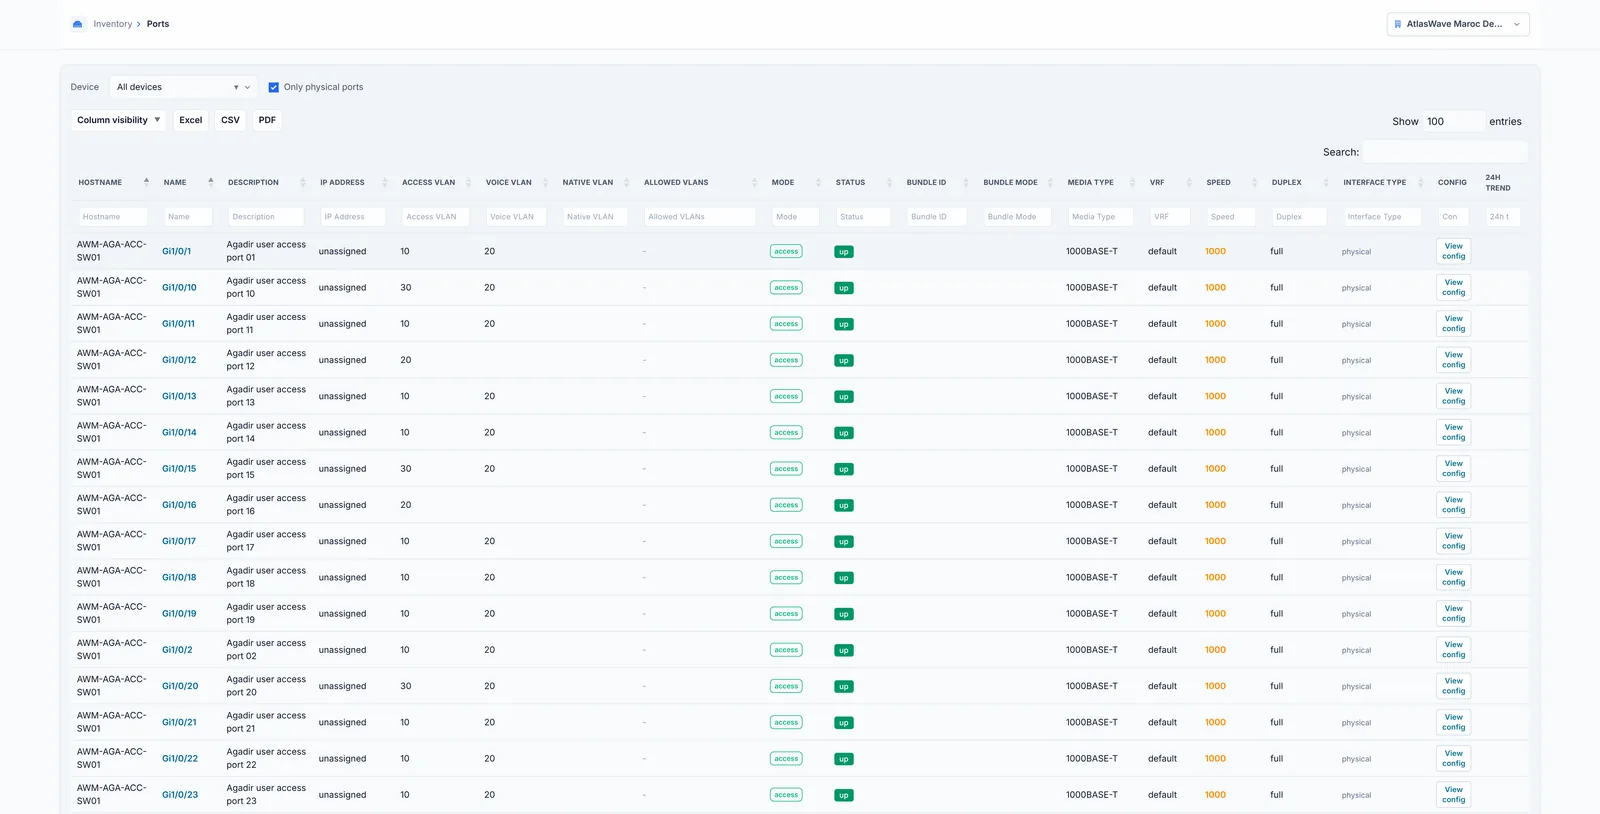This screenshot has width=1600, height=814.
Task: Click the Access VLAN filter input
Action: click(x=436, y=216)
